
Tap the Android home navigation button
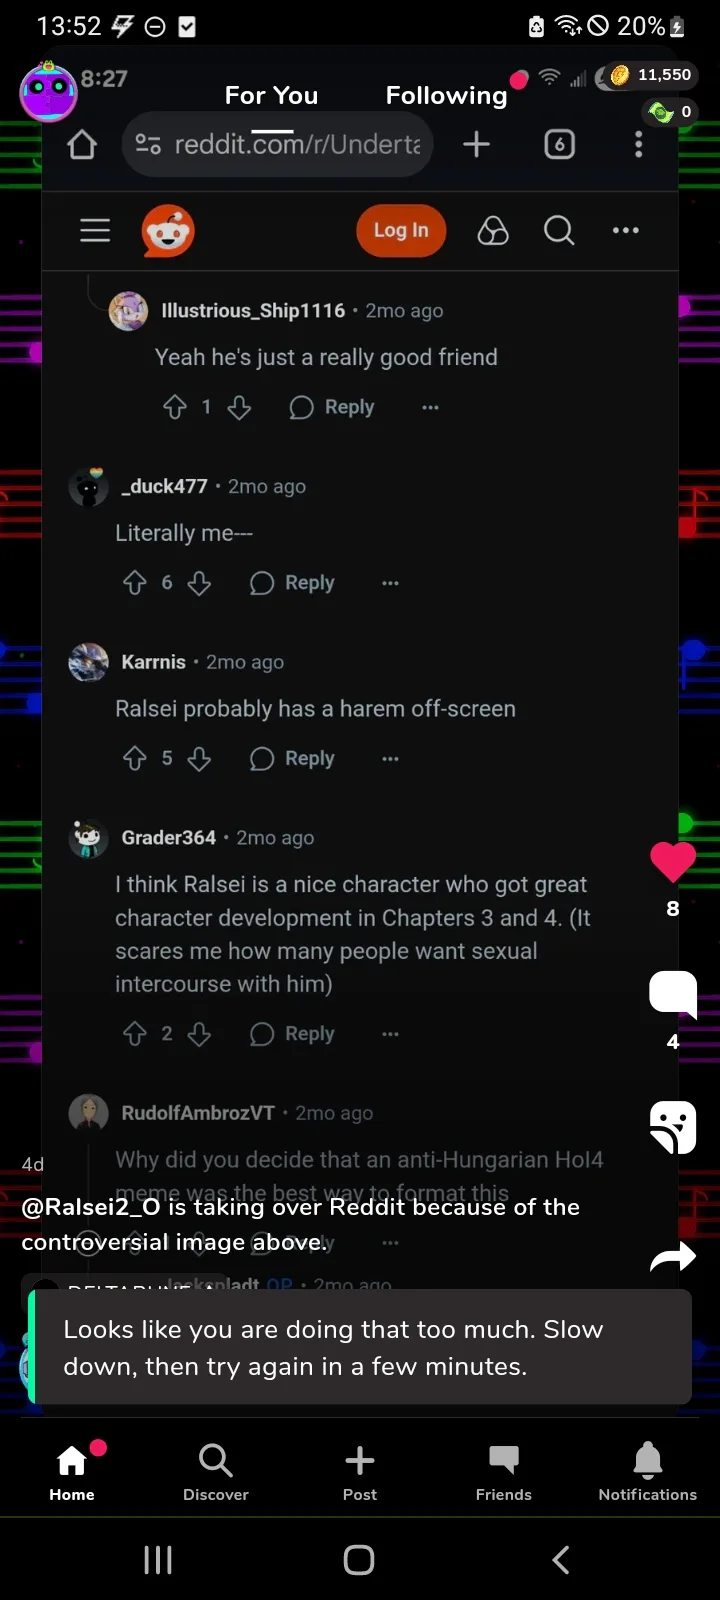point(359,1560)
